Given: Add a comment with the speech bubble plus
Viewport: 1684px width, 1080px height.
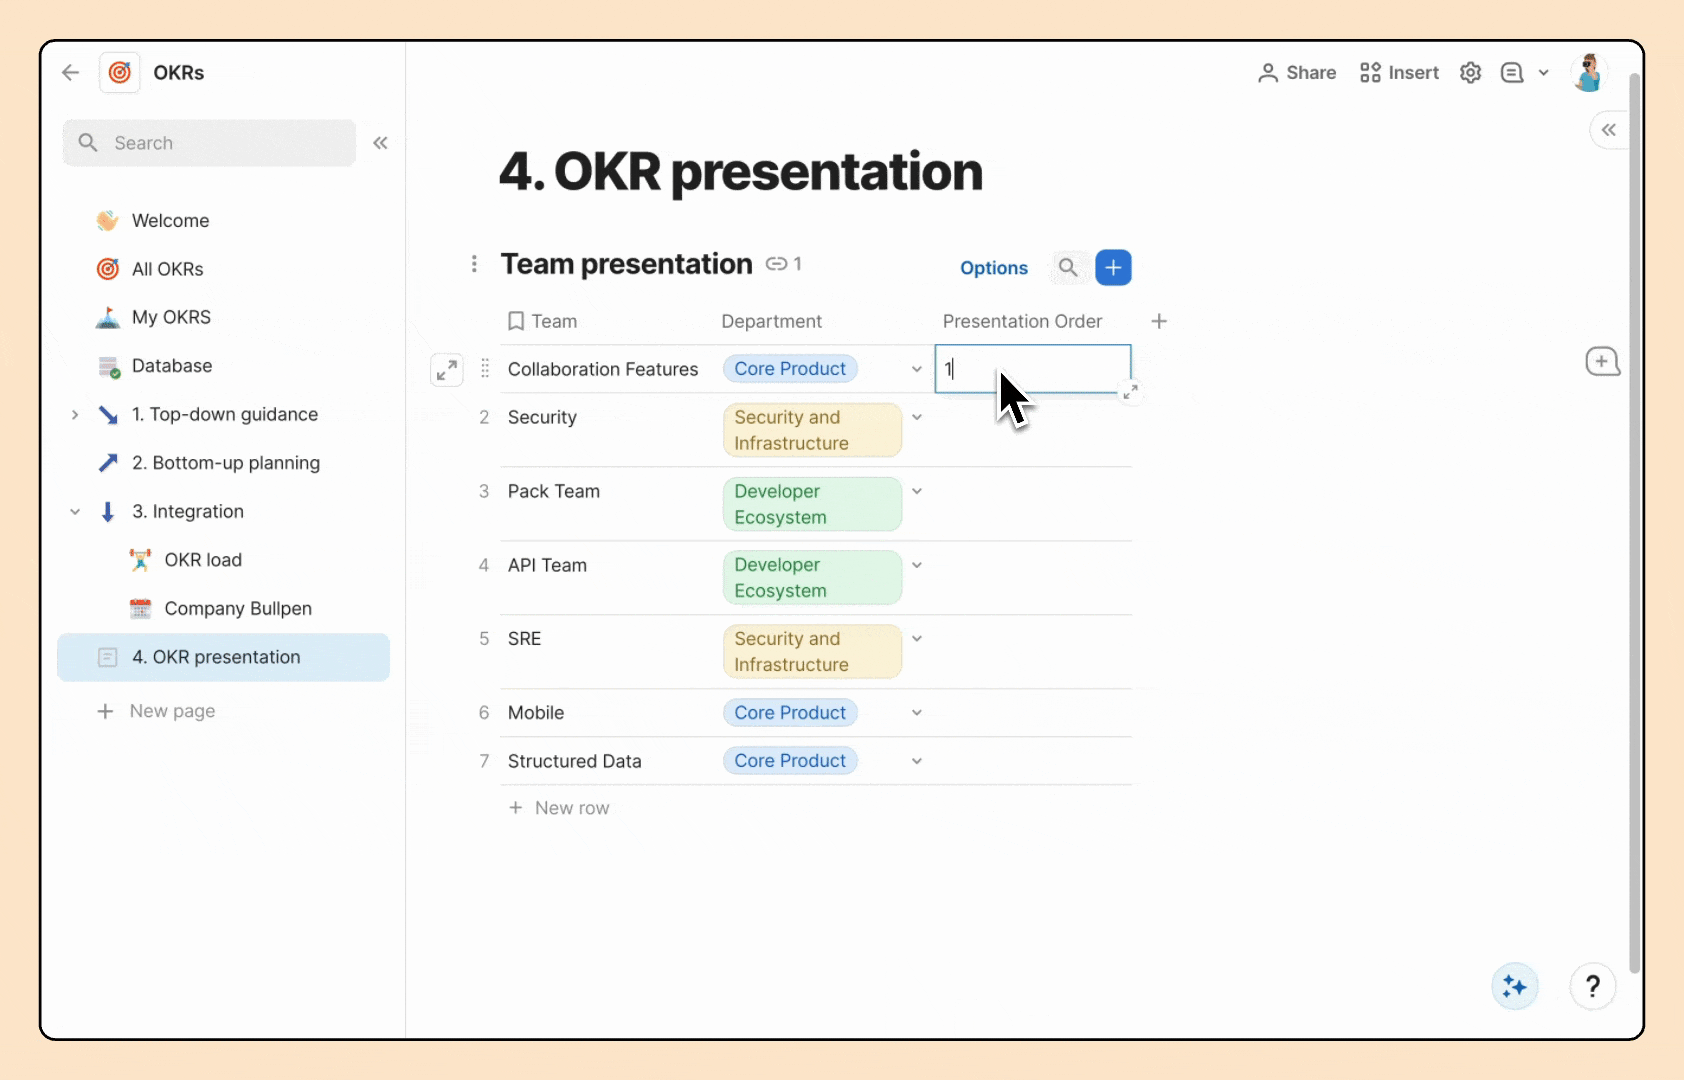Looking at the screenshot, I should [x=1602, y=362].
